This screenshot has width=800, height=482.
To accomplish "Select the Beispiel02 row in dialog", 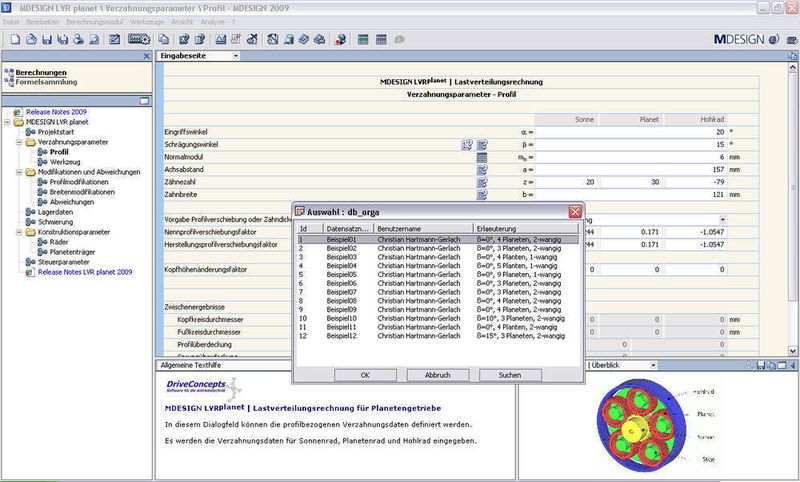I will click(x=438, y=248).
